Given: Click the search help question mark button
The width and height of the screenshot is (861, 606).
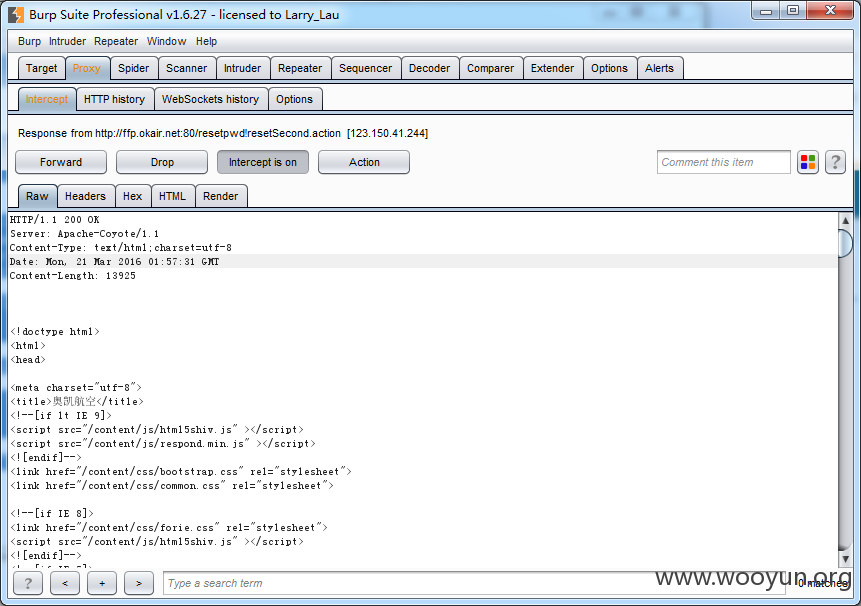Looking at the screenshot, I should tap(28, 583).
